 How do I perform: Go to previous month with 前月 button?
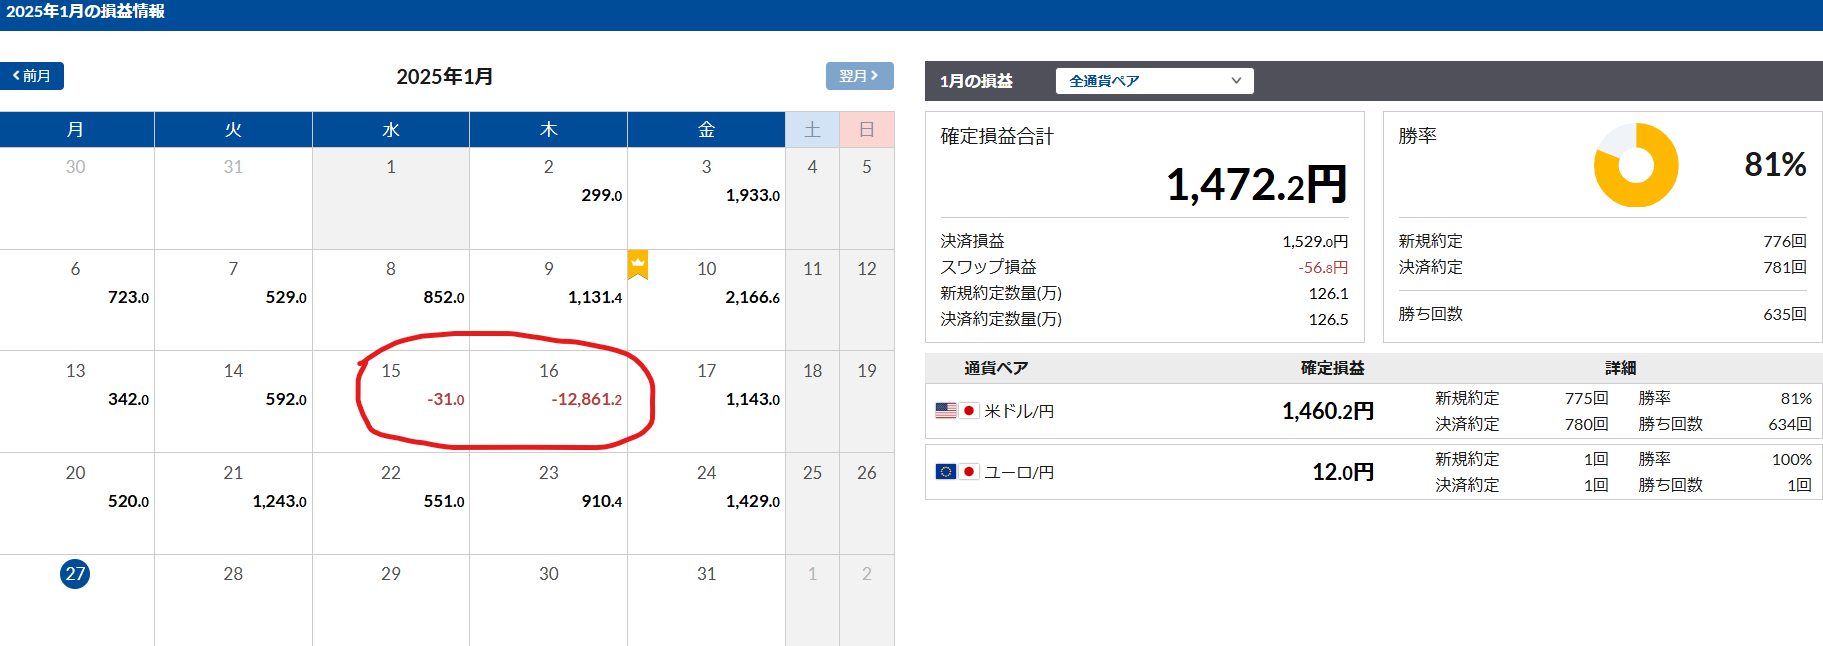[32, 76]
